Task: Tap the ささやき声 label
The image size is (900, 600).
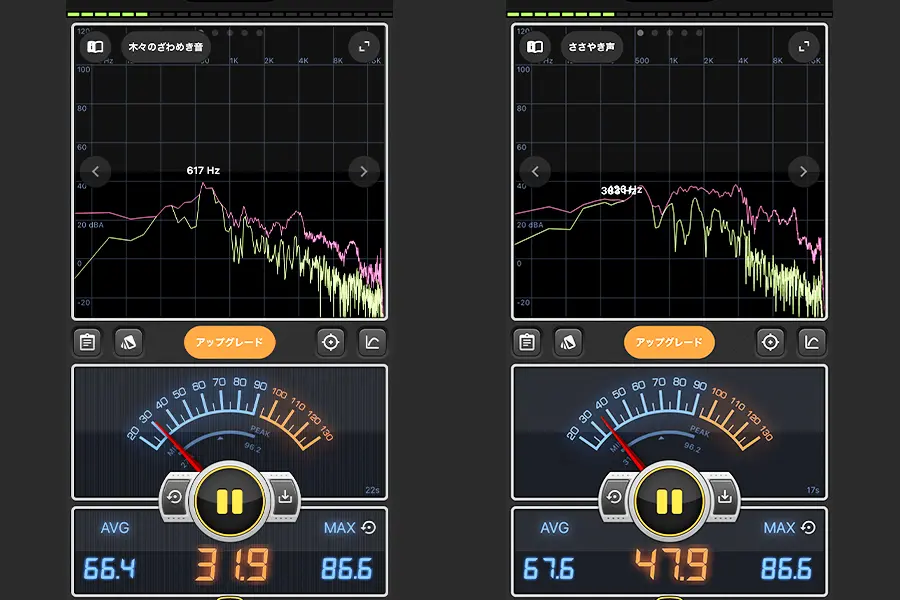Action: (591, 47)
